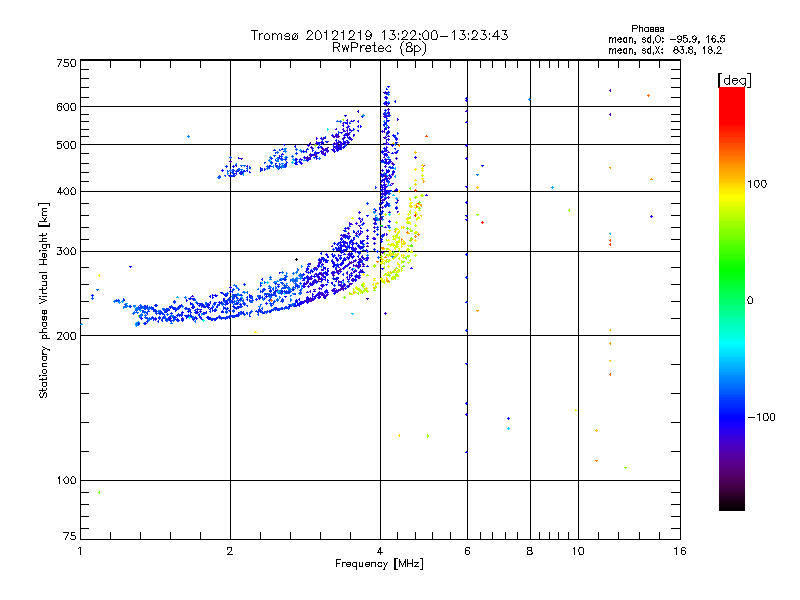The image size is (800, 600).
Task: Click the "mean, sd,X: 83.8, 18.2" statistics line
Action: (x=665, y=51)
